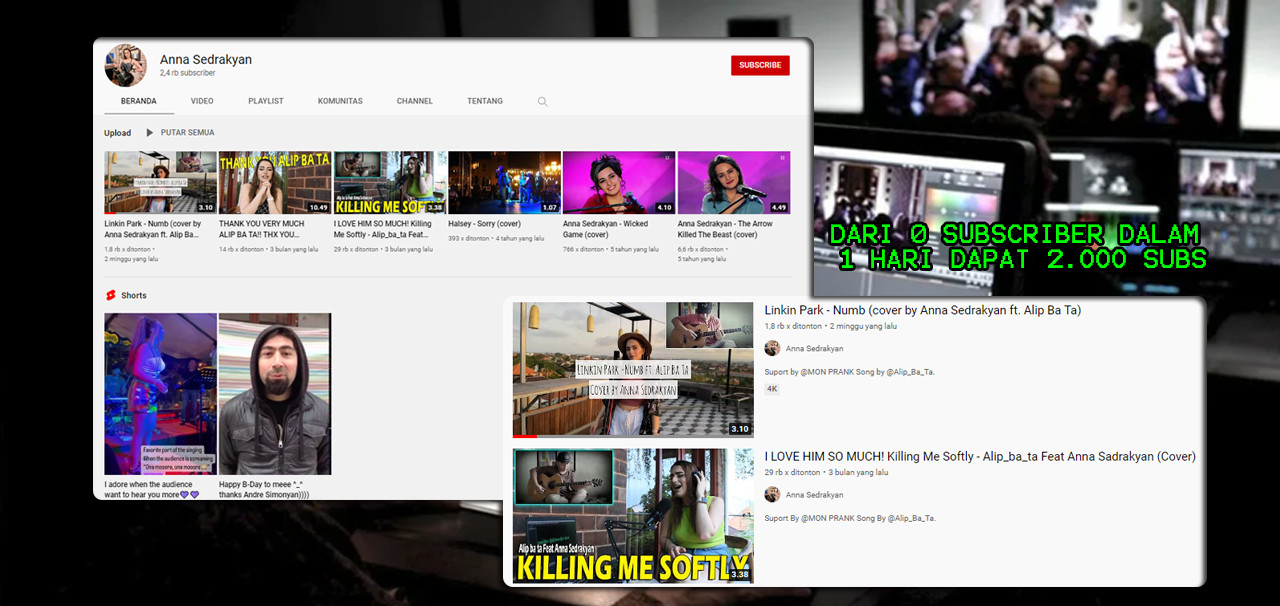Open Wicked Game cover thumbnail
Screen dimensions: 1280x606
click(x=619, y=182)
